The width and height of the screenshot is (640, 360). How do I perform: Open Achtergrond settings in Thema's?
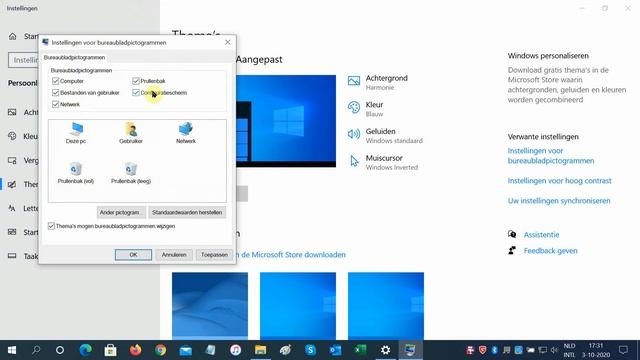point(378,82)
